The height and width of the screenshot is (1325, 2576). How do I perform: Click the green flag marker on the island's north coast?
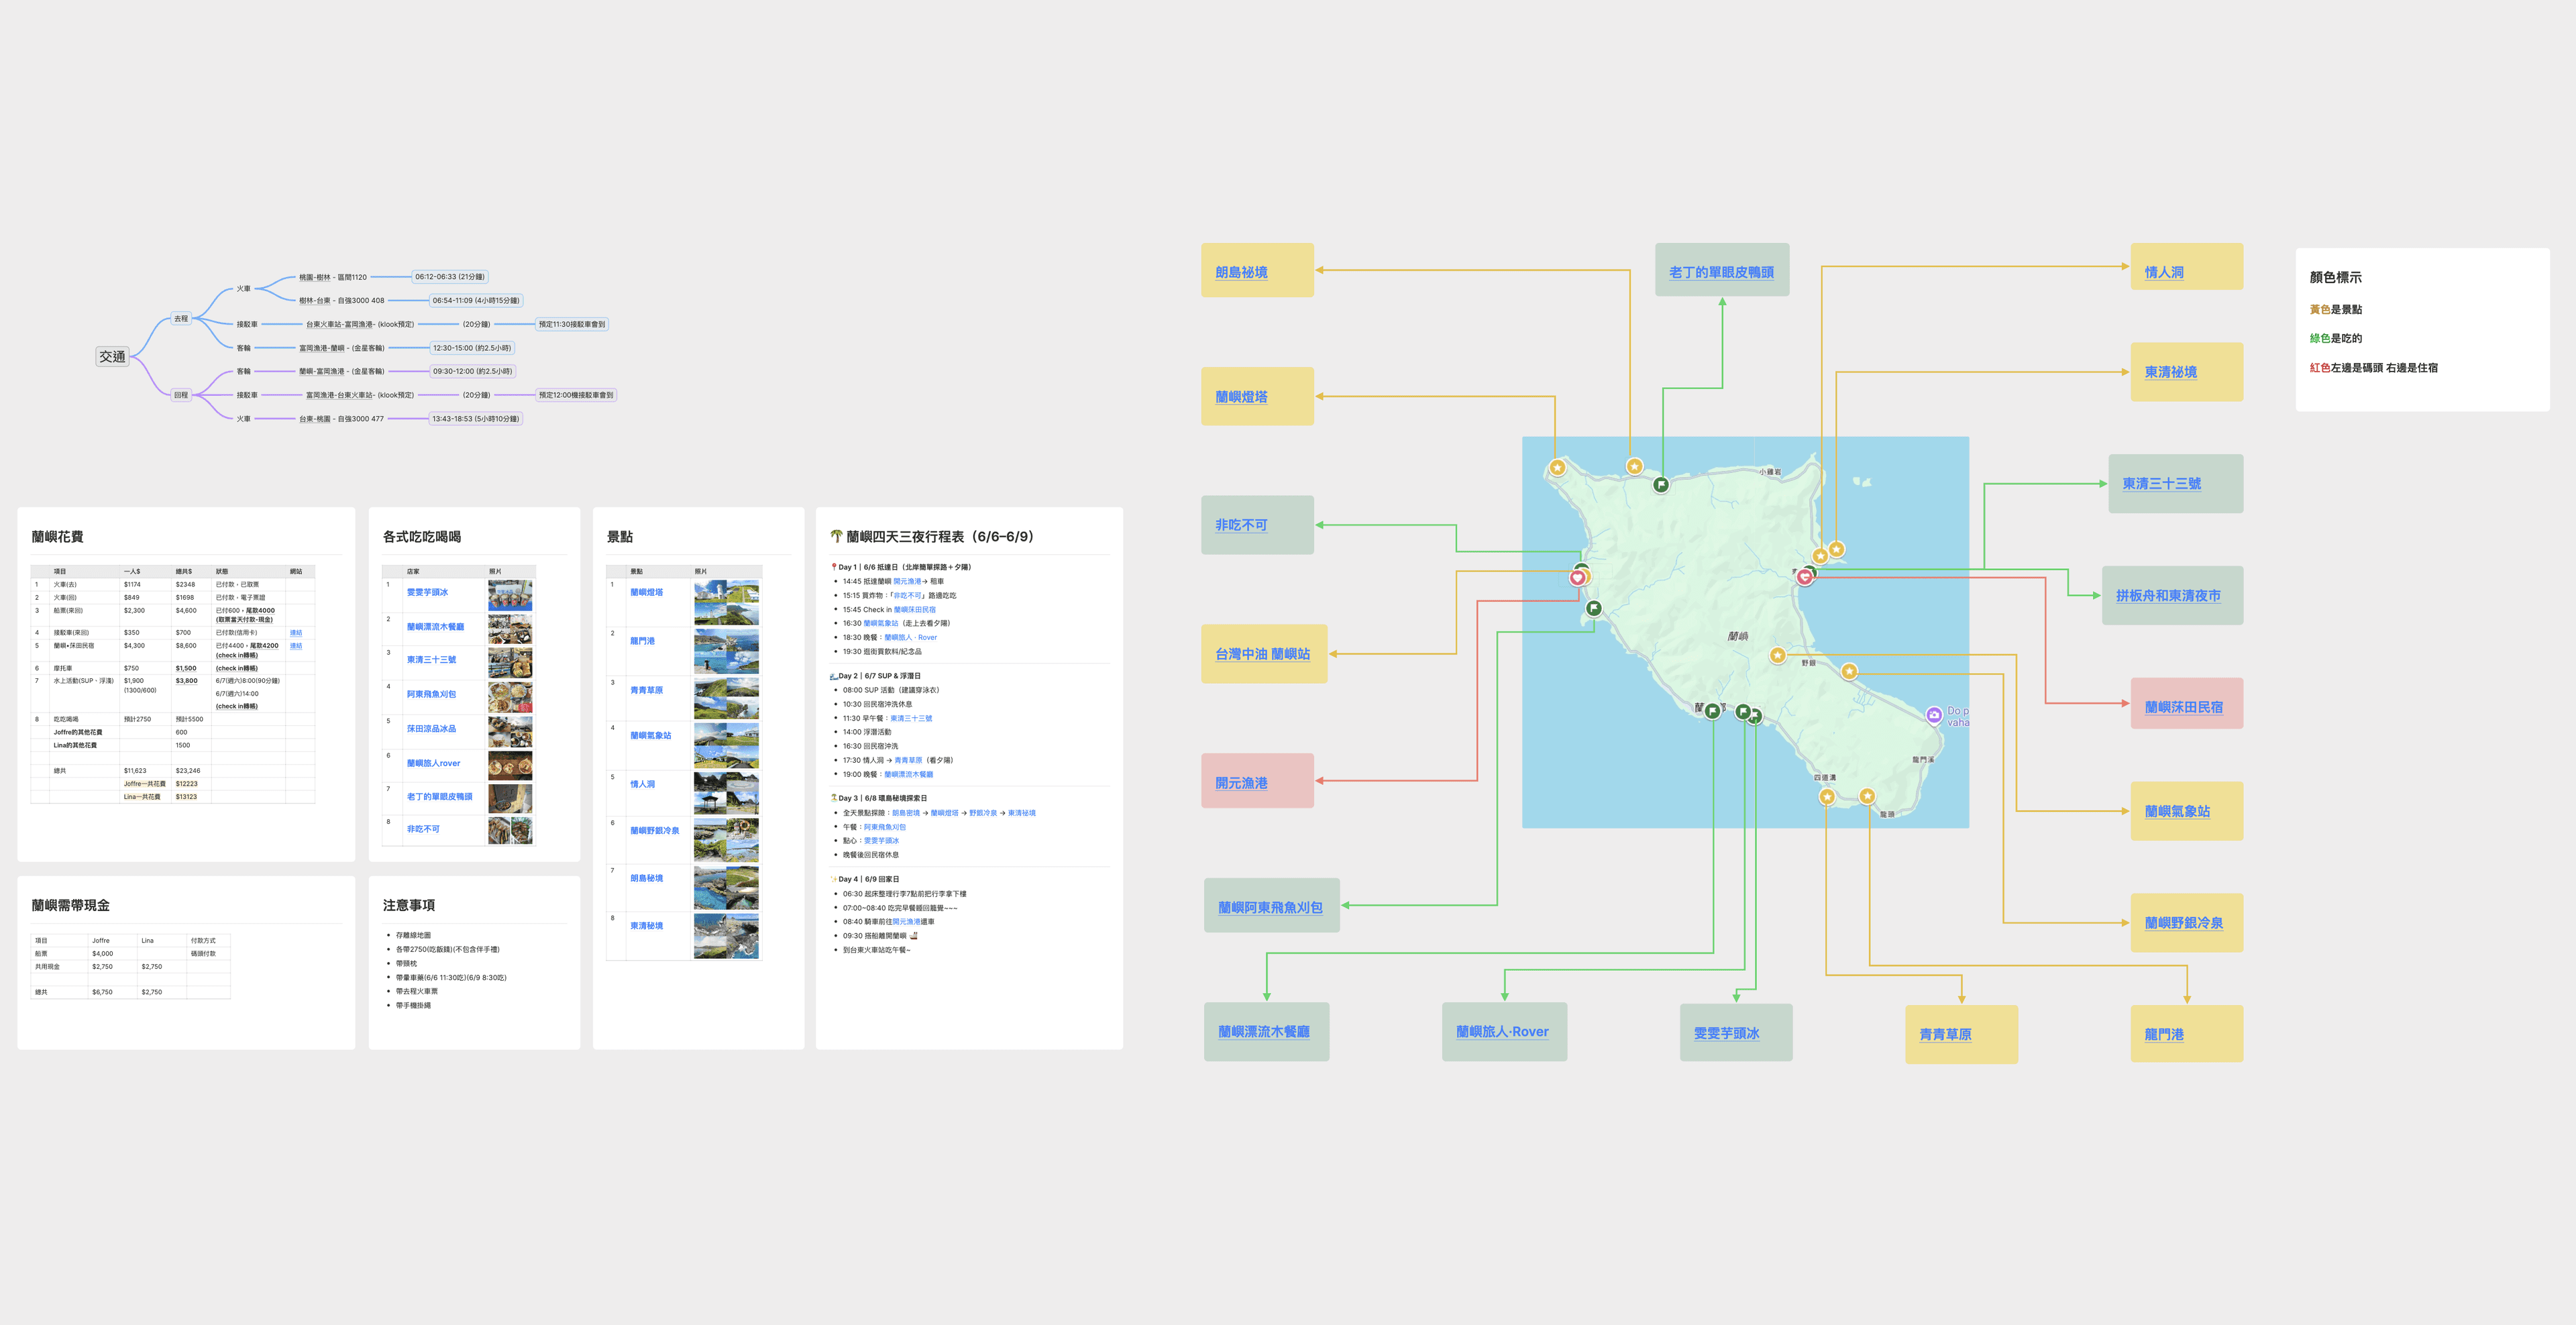(1661, 485)
